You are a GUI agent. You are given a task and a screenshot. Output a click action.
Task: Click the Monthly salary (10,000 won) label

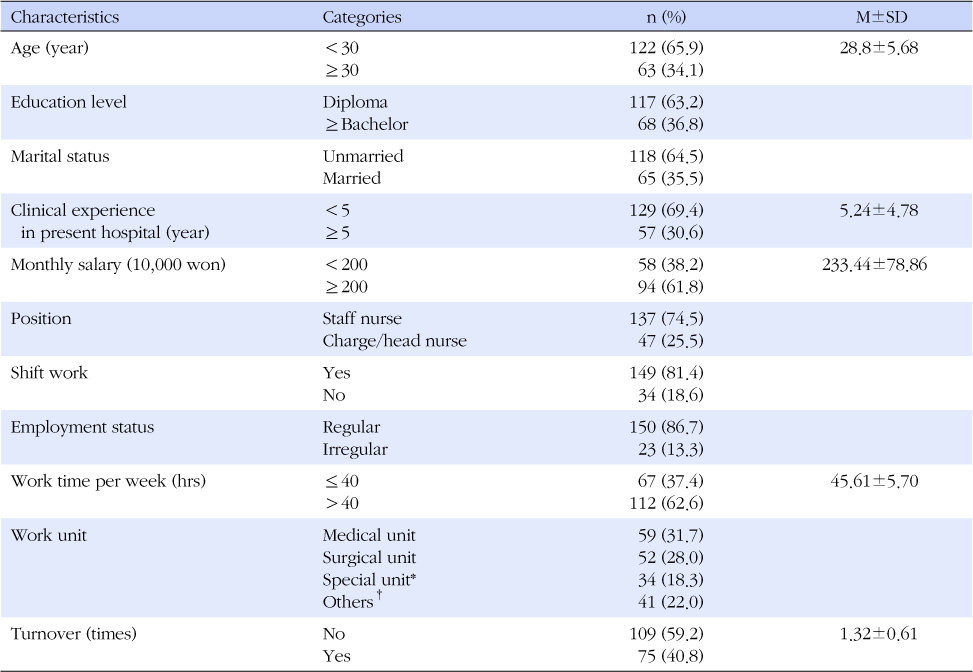(x=118, y=264)
